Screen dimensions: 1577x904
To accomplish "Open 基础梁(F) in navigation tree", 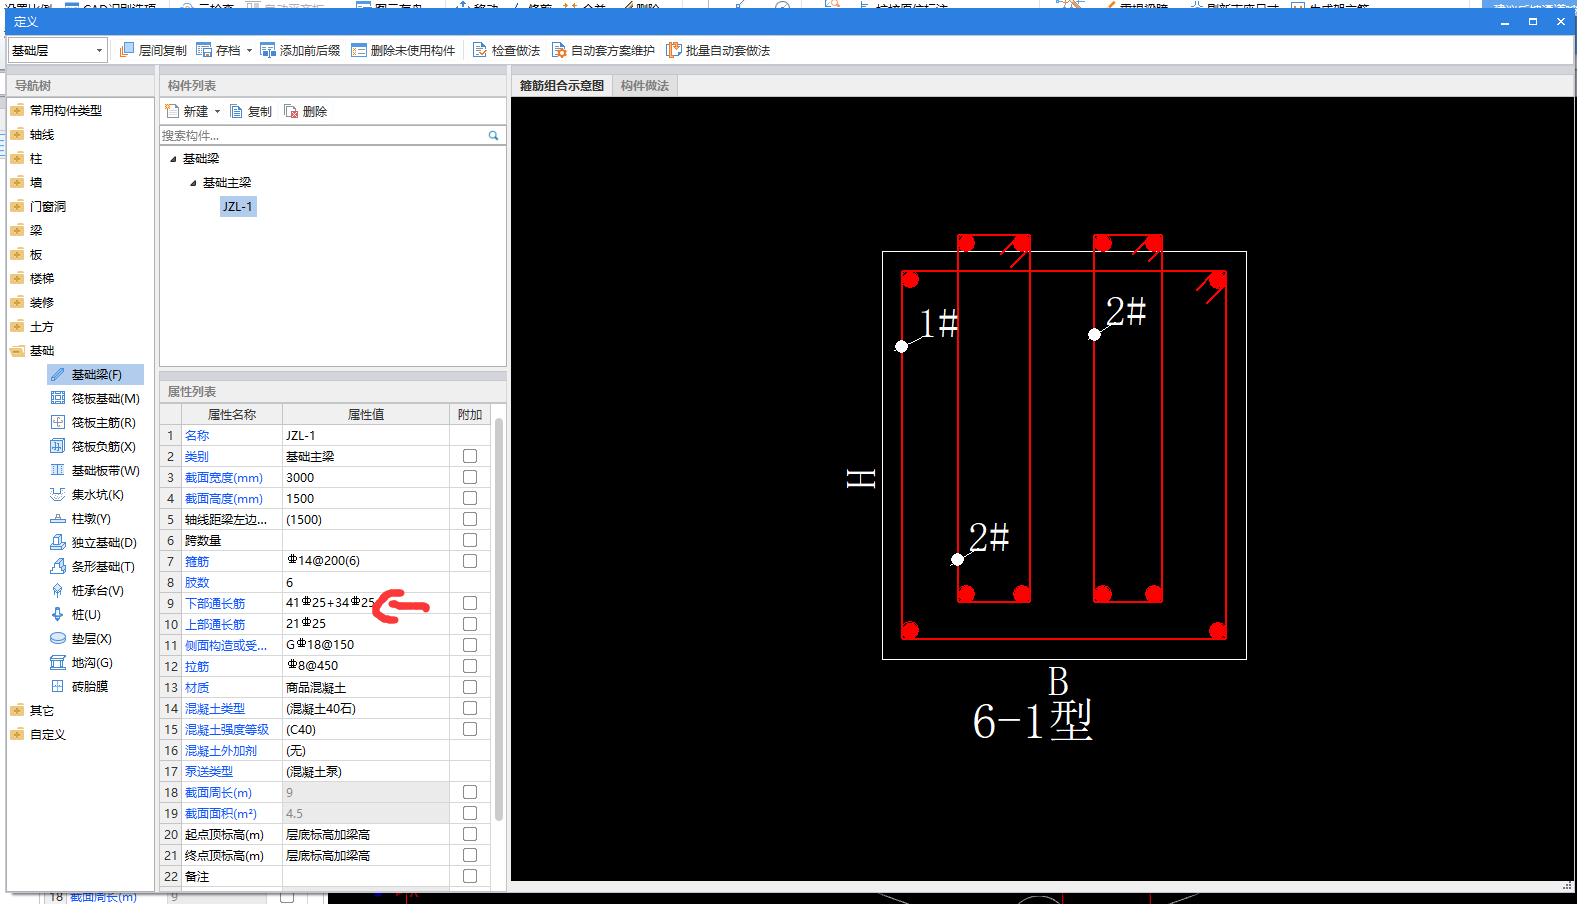I will [96, 375].
